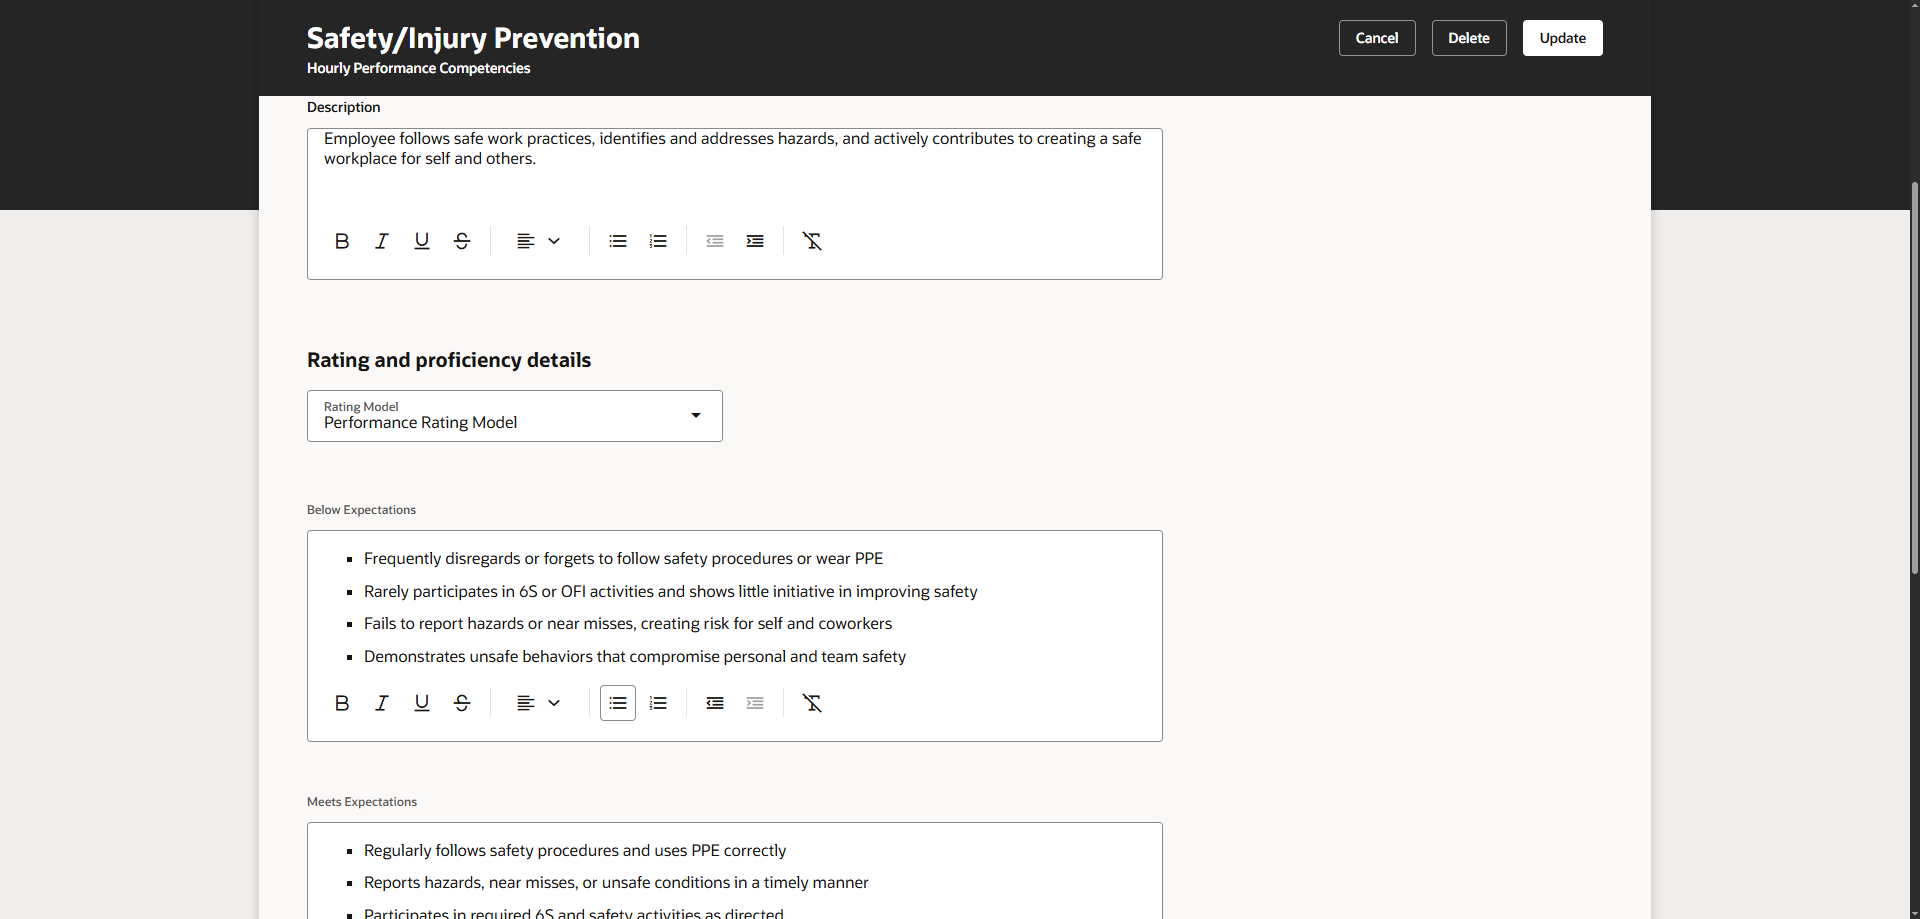Open alignment dropdown in Below Expectations toolbar
This screenshot has height=919, width=1920.
538,703
